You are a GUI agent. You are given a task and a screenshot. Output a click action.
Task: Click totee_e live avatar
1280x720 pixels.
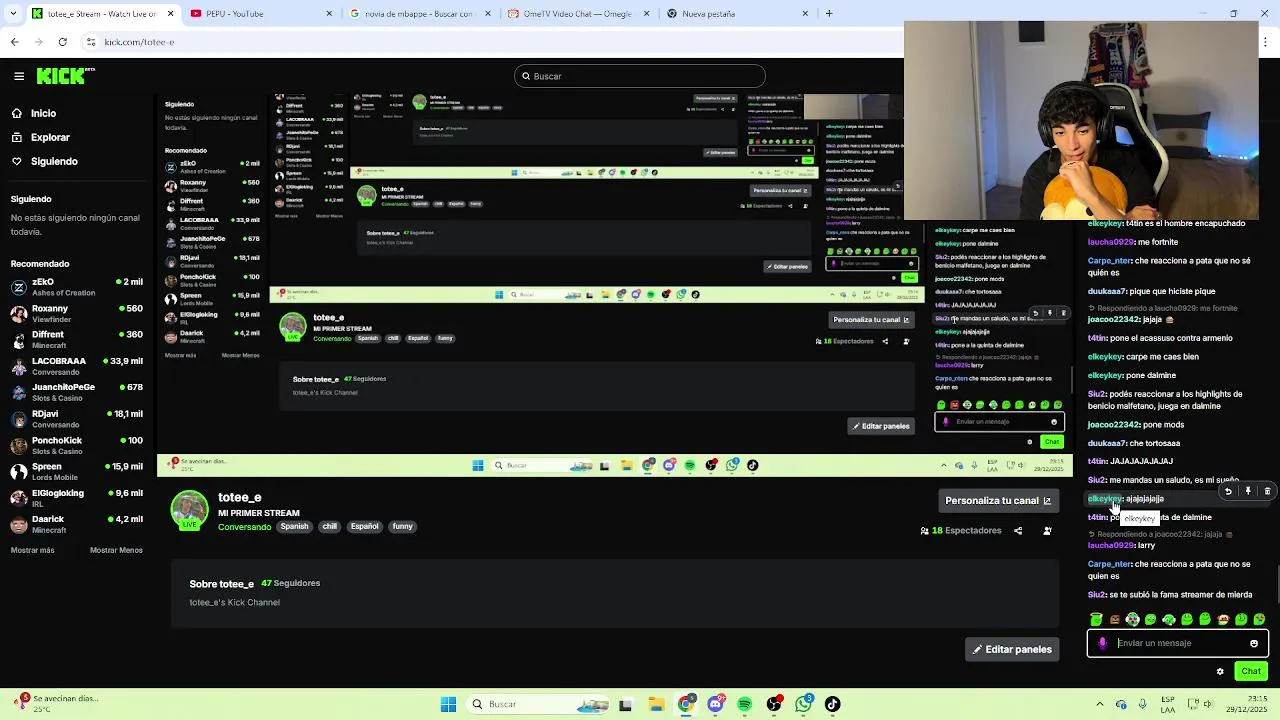[189, 510]
